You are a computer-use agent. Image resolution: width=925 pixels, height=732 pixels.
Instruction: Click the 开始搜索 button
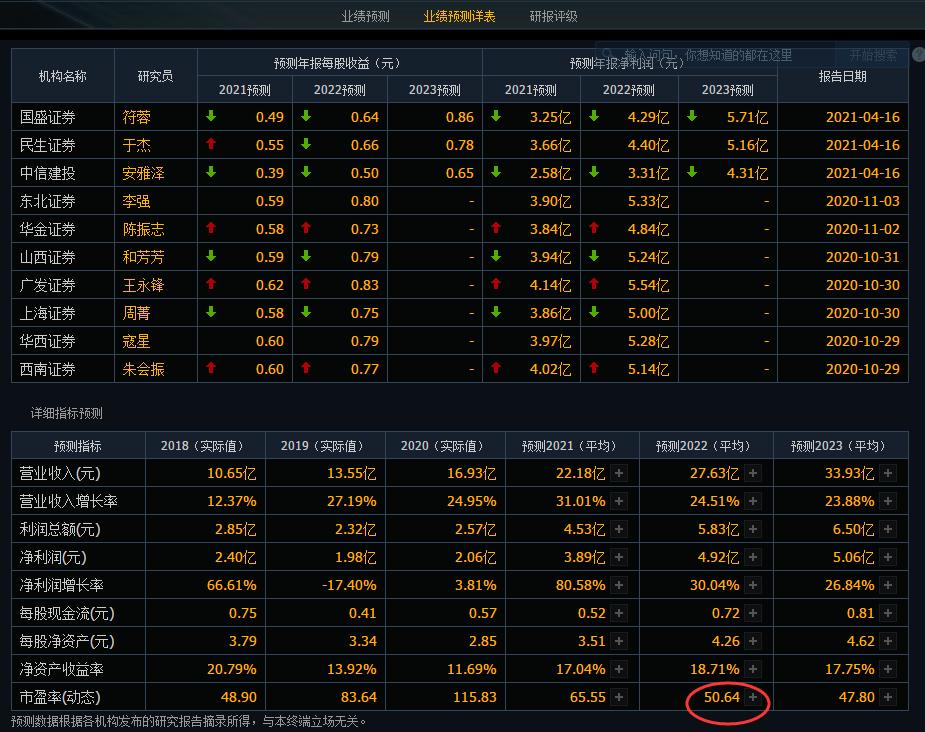[x=872, y=55]
